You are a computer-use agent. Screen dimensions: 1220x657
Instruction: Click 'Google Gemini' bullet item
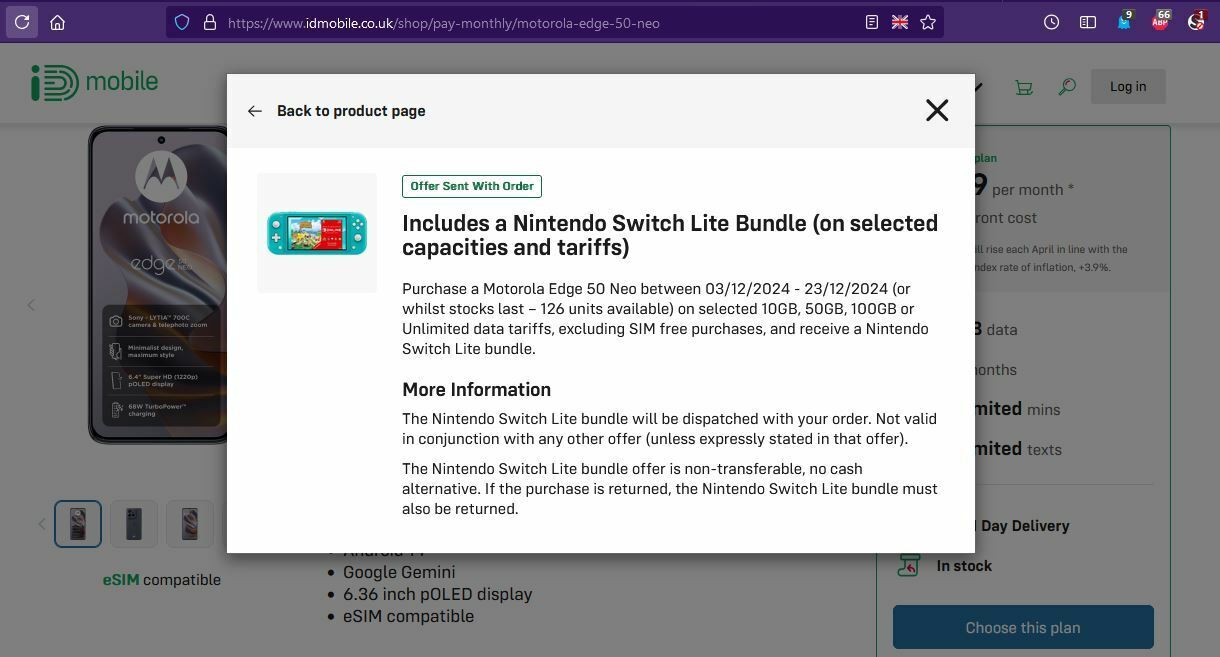pyautogui.click(x=399, y=572)
